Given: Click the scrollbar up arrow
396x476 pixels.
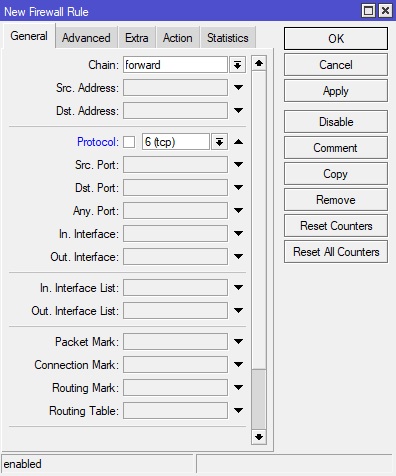Looking at the screenshot, I should pyautogui.click(x=259, y=63).
